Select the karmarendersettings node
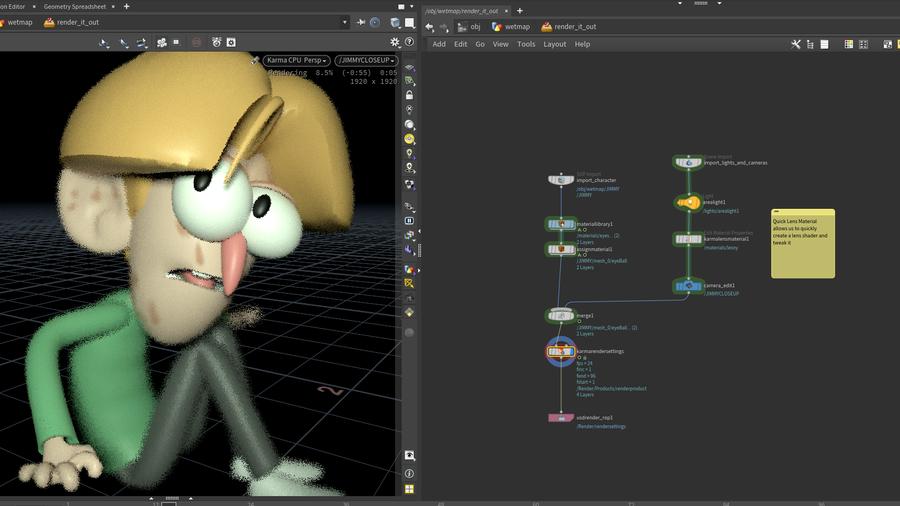 (x=560, y=352)
